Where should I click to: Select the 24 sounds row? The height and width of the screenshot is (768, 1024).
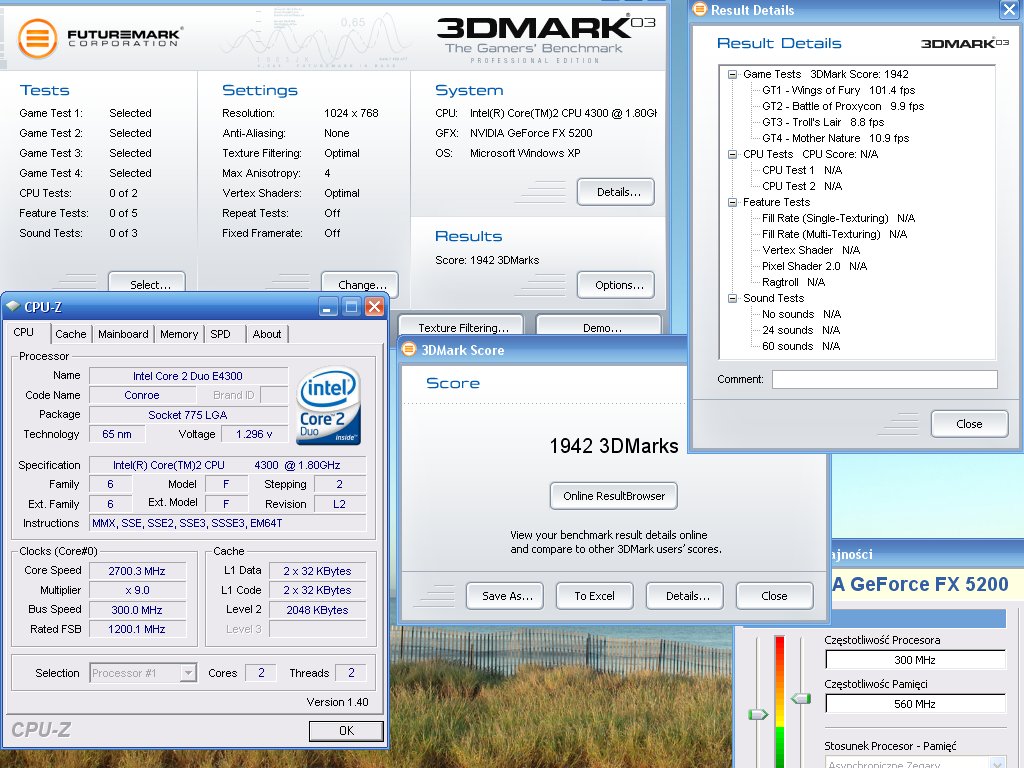click(801, 330)
